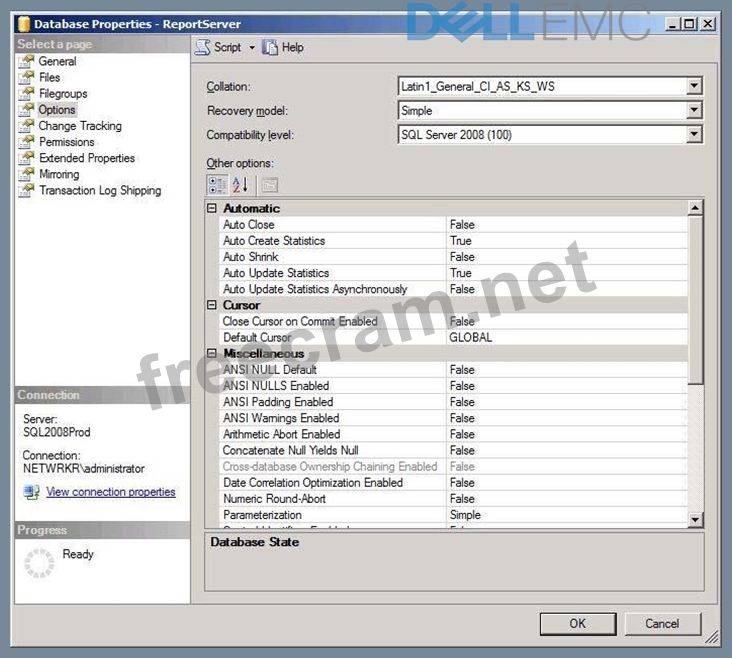This screenshot has height=658, width=732.
Task: Click the OK button
Action: 577,623
